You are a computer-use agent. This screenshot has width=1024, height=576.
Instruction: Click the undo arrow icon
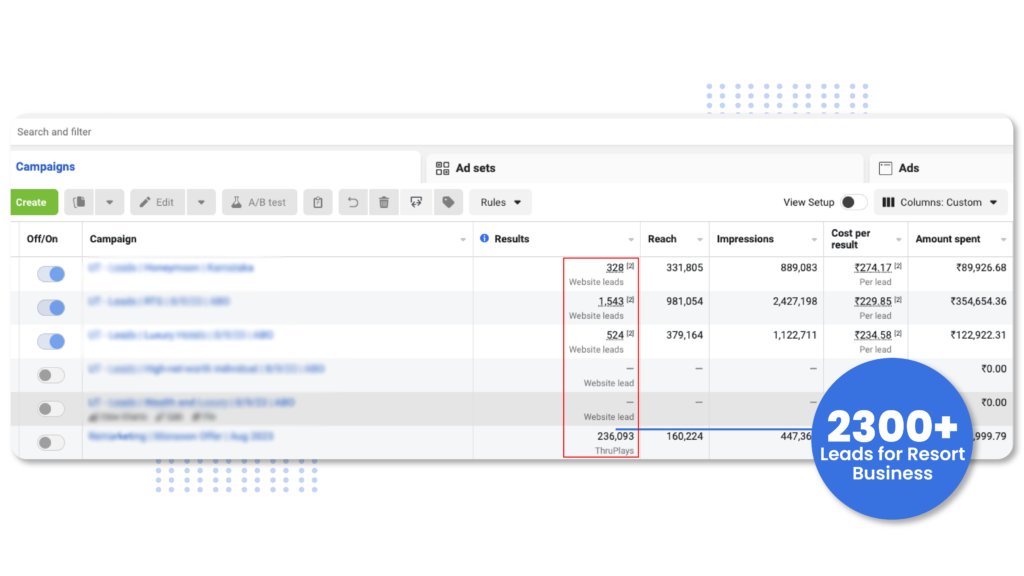352,202
